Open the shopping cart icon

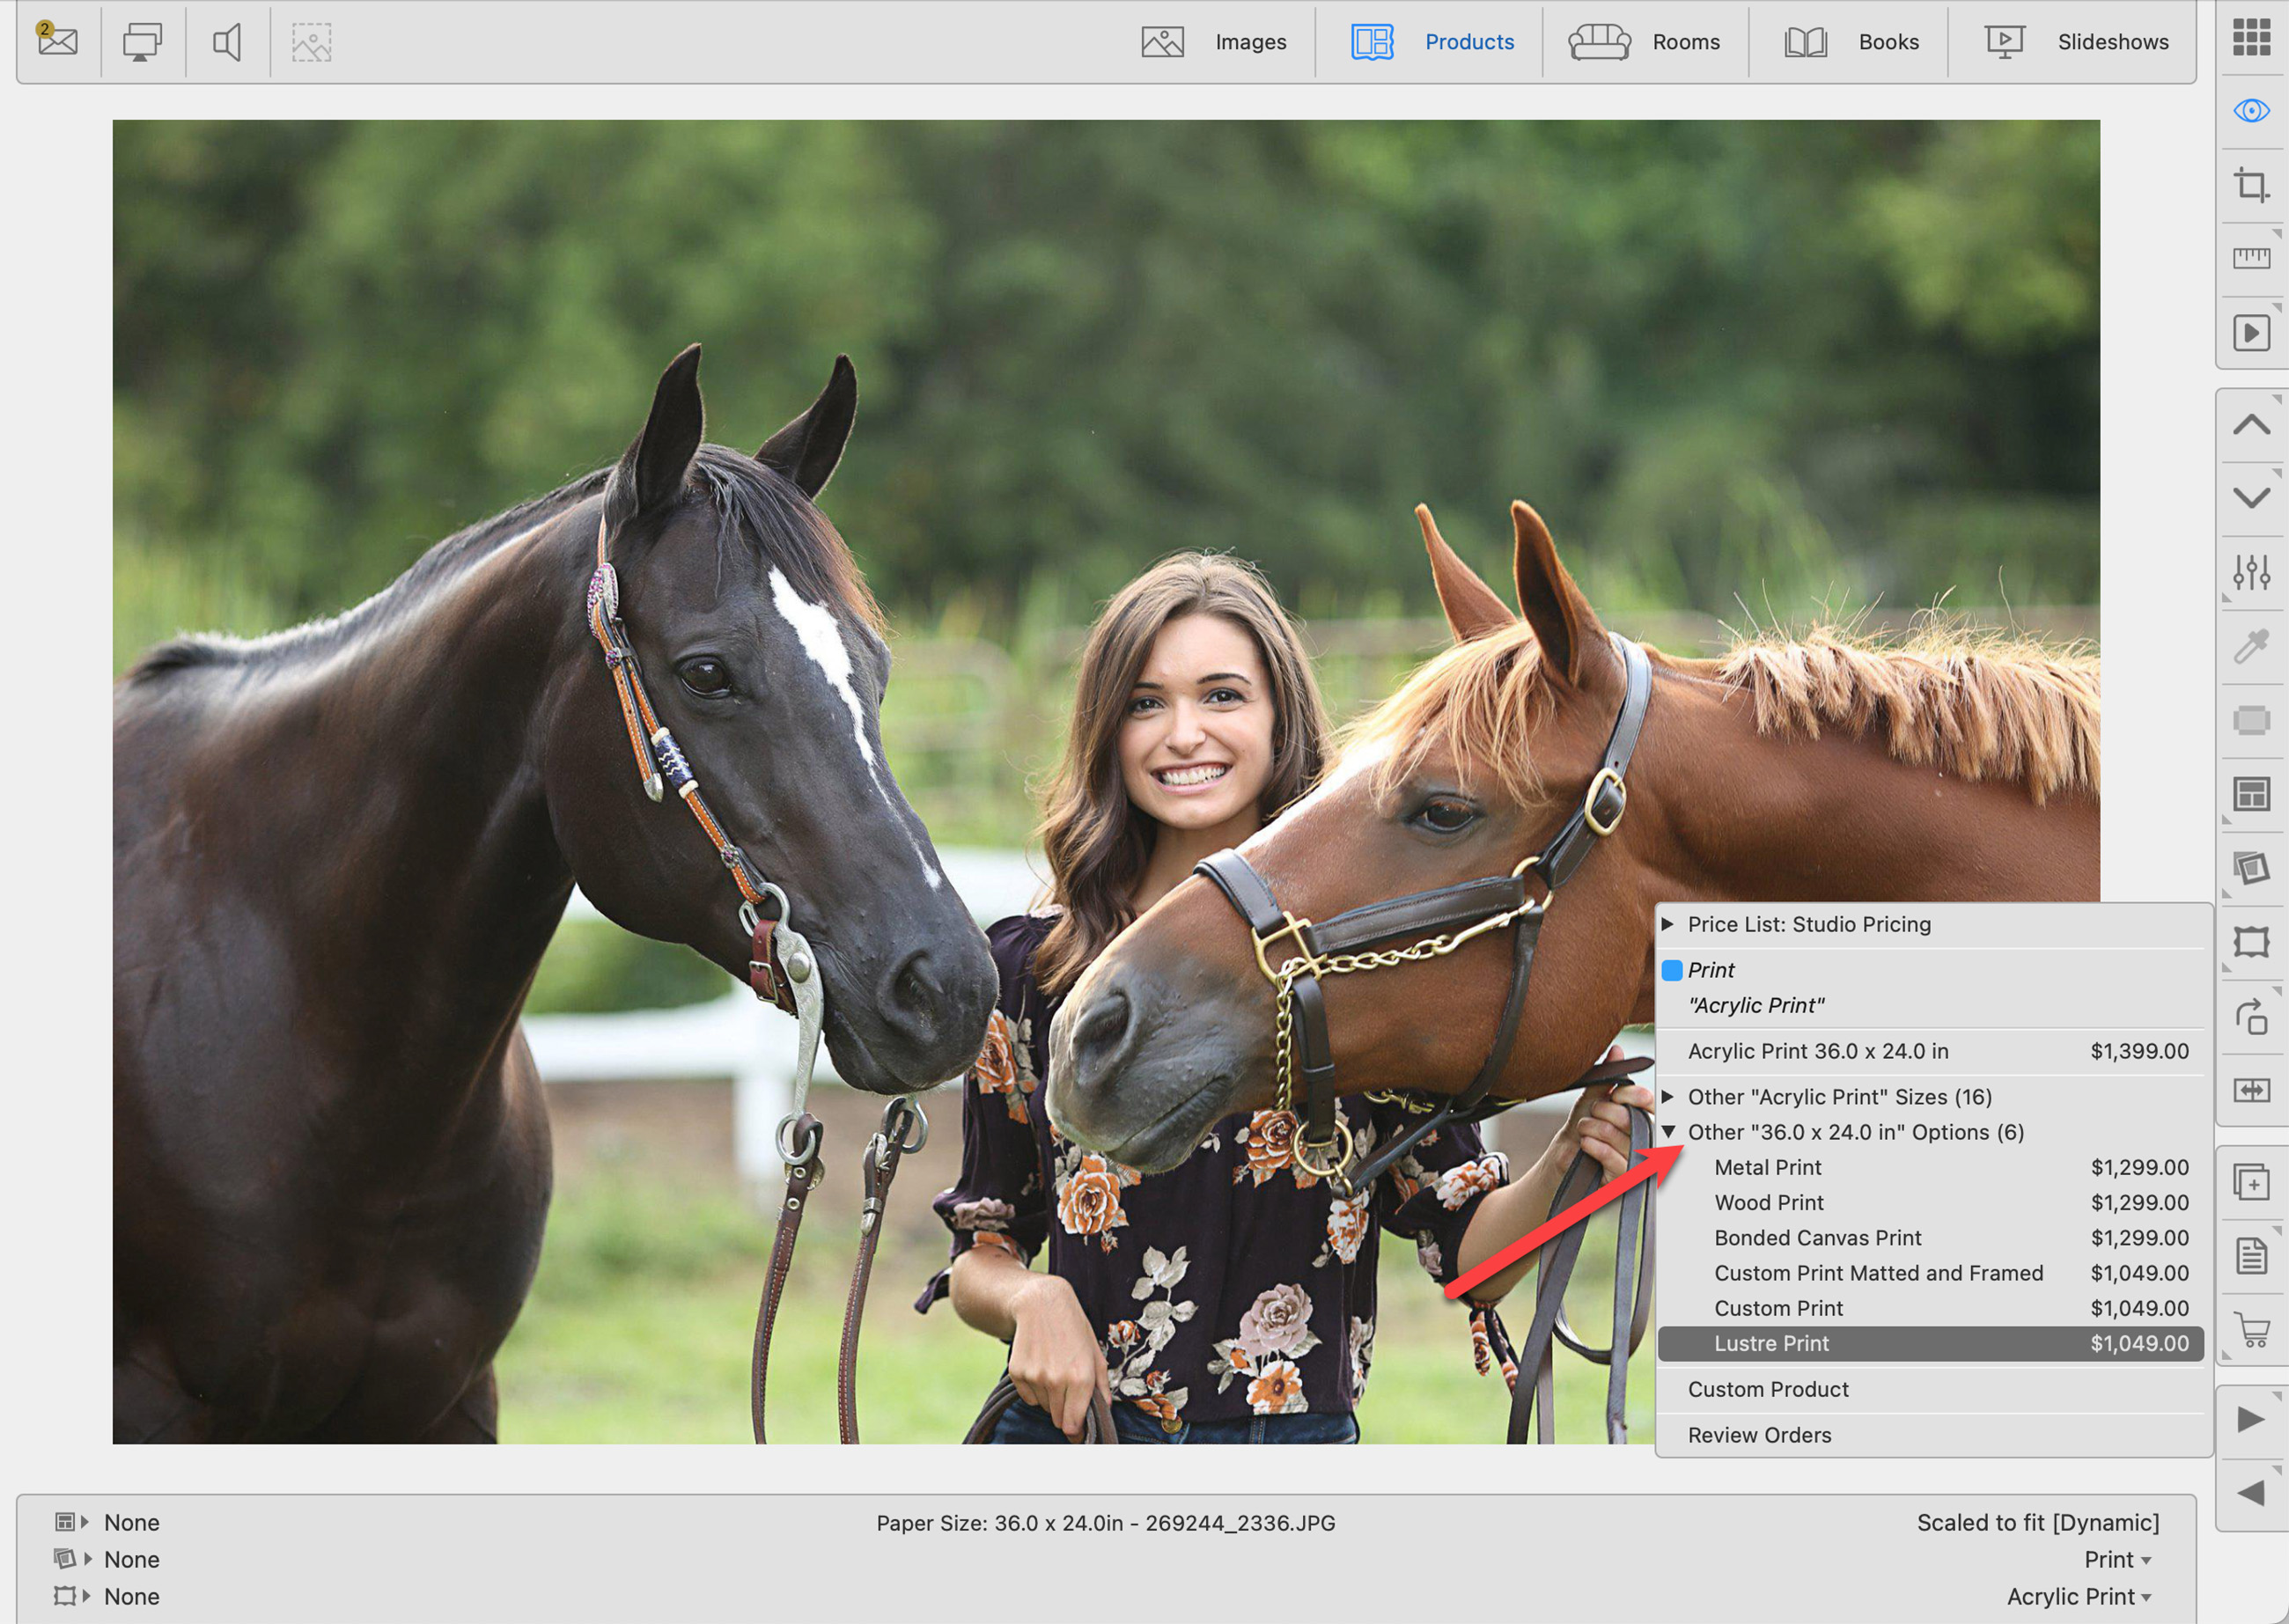(x=2251, y=1329)
